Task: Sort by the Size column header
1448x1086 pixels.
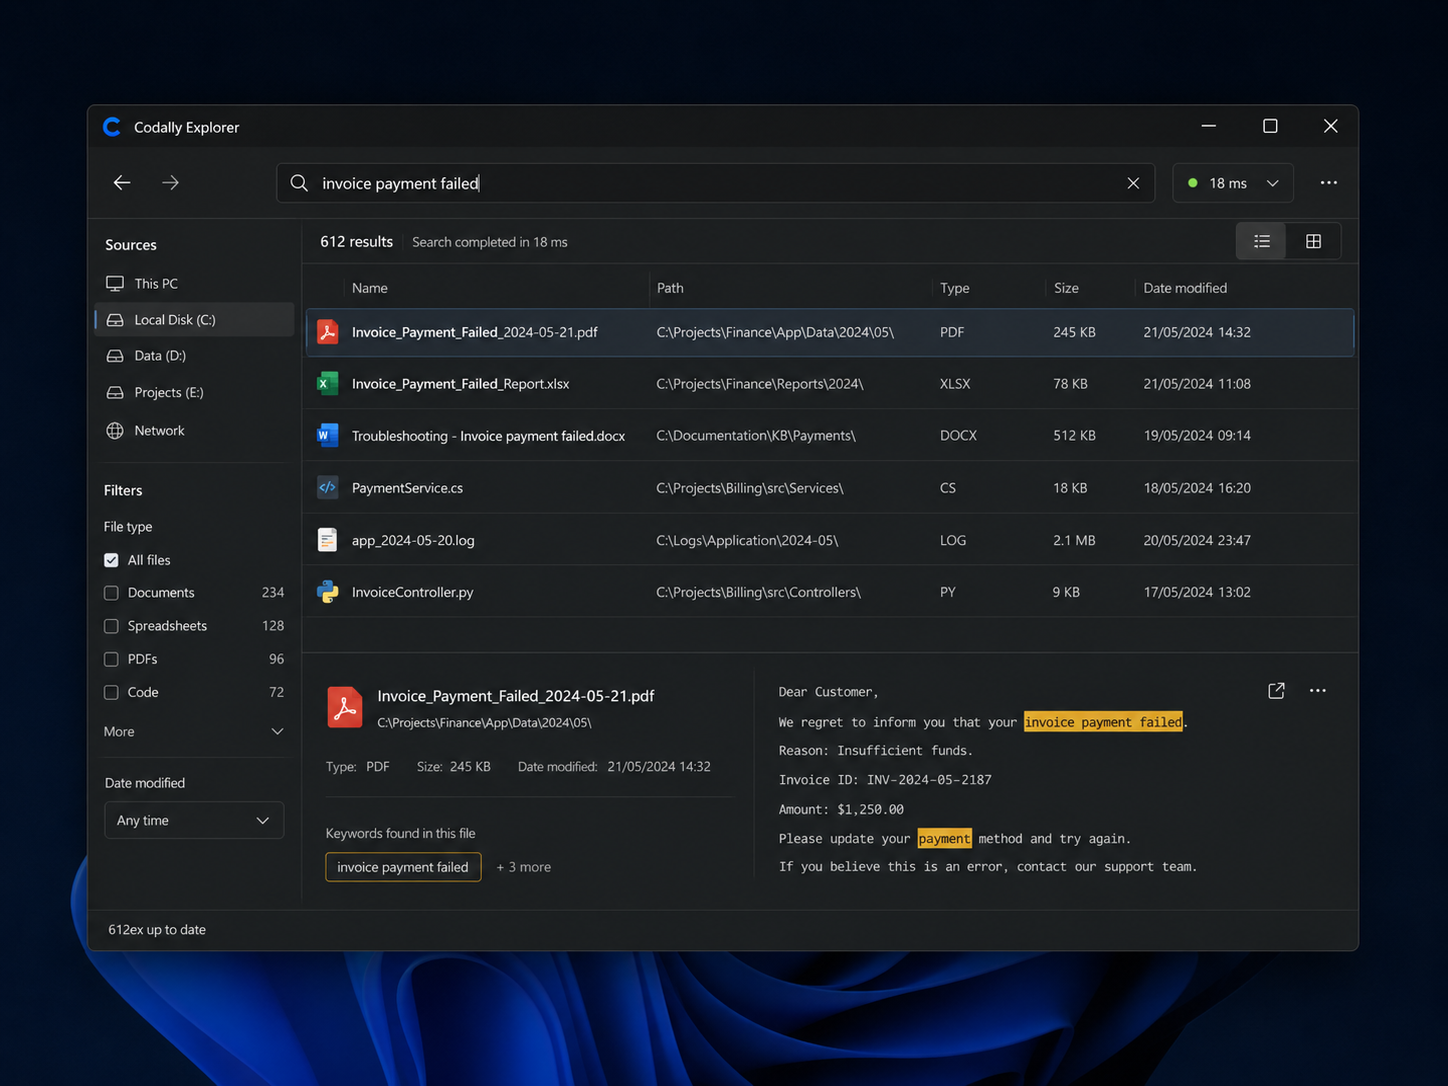Action: (1066, 288)
